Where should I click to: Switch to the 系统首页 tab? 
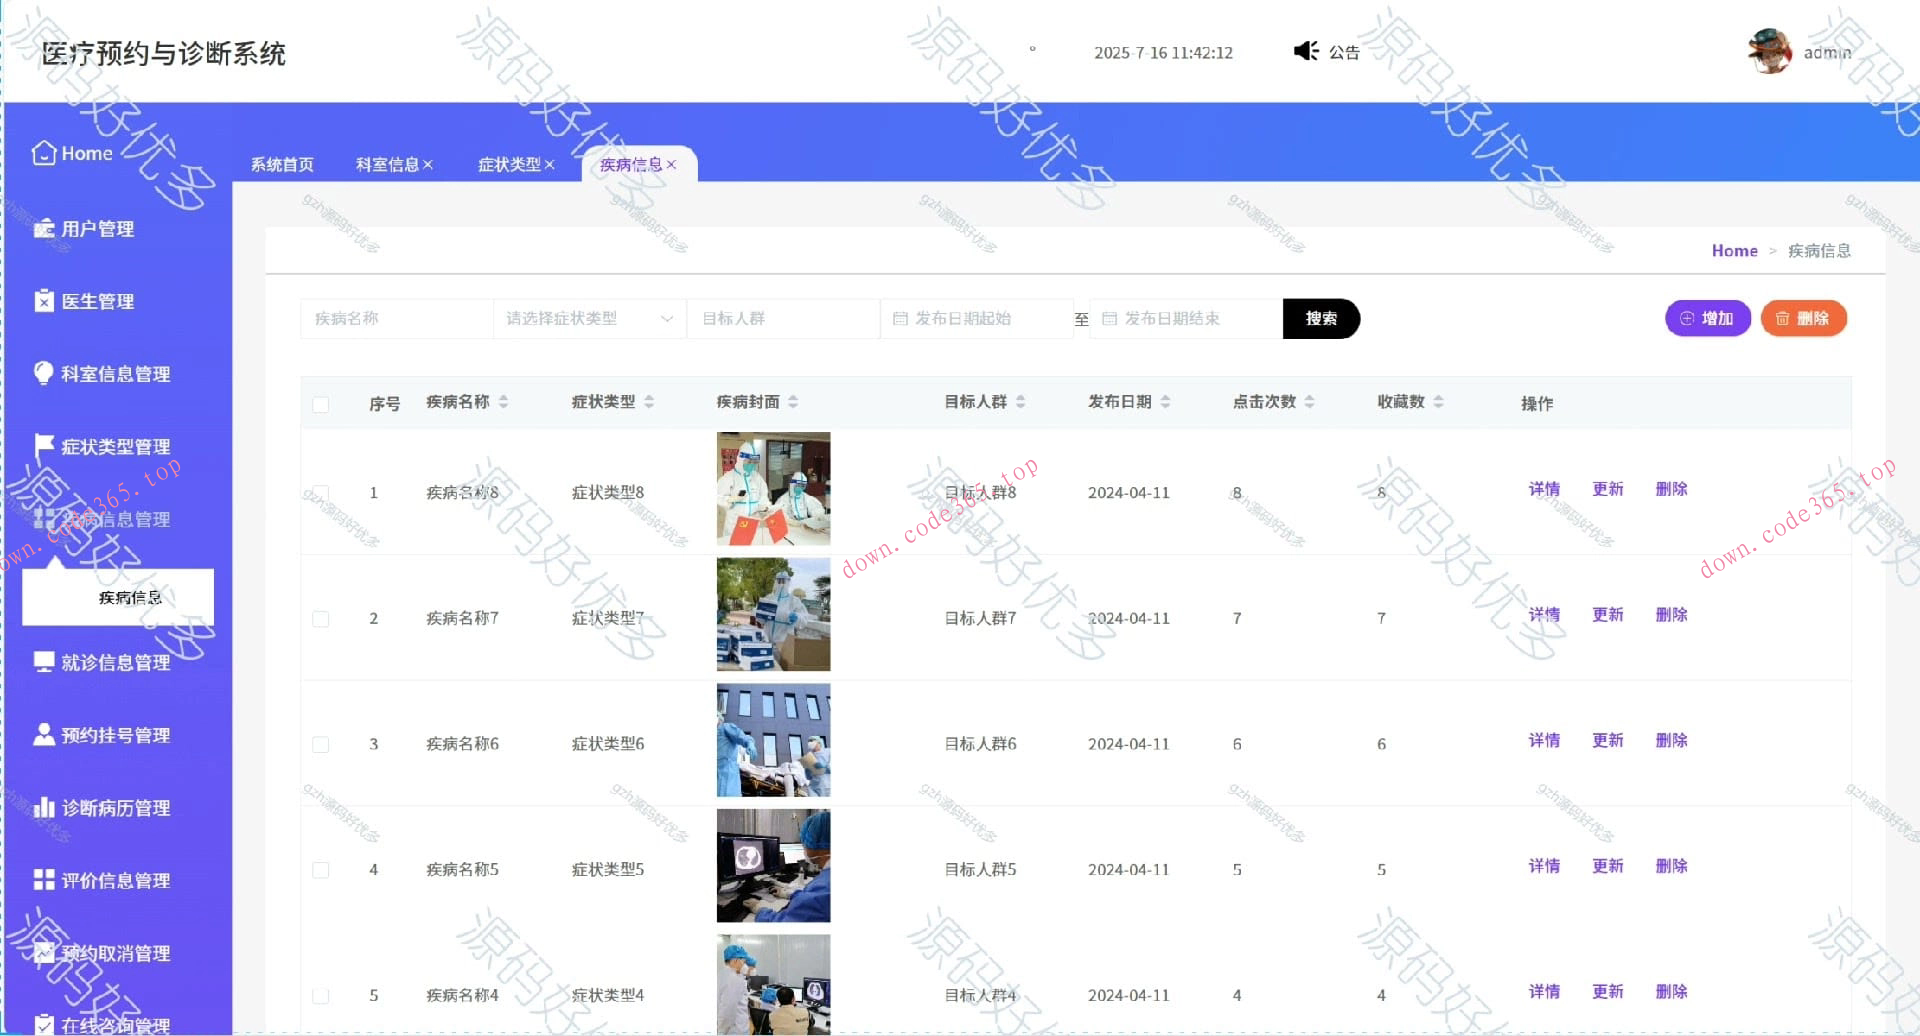click(283, 164)
